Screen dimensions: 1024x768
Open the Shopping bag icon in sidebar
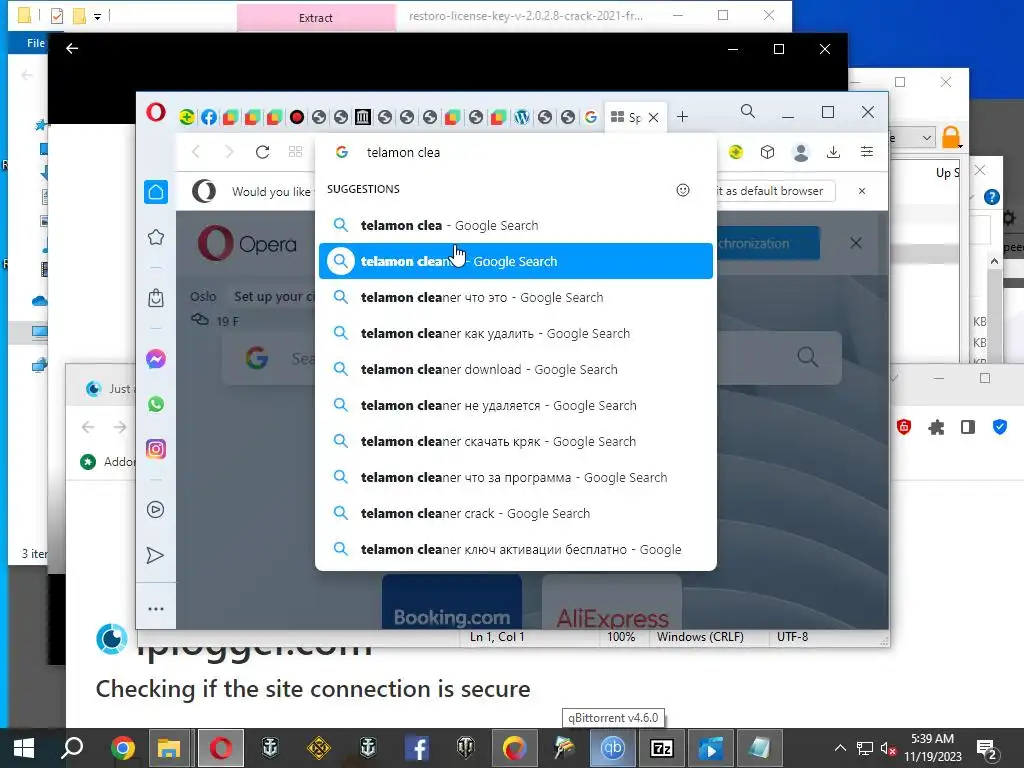(x=155, y=298)
